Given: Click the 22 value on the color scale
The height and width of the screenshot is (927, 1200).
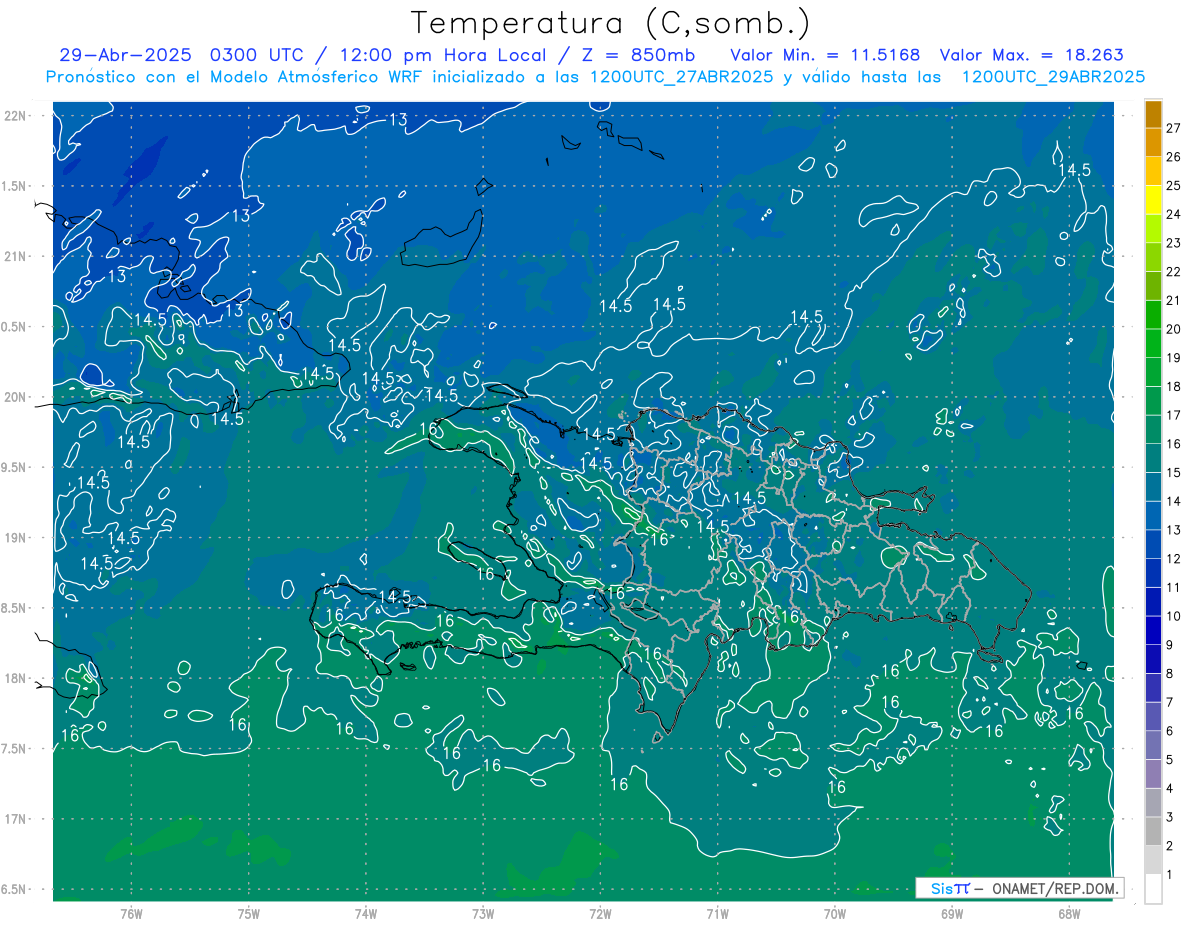Looking at the screenshot, I should click(x=1174, y=271).
